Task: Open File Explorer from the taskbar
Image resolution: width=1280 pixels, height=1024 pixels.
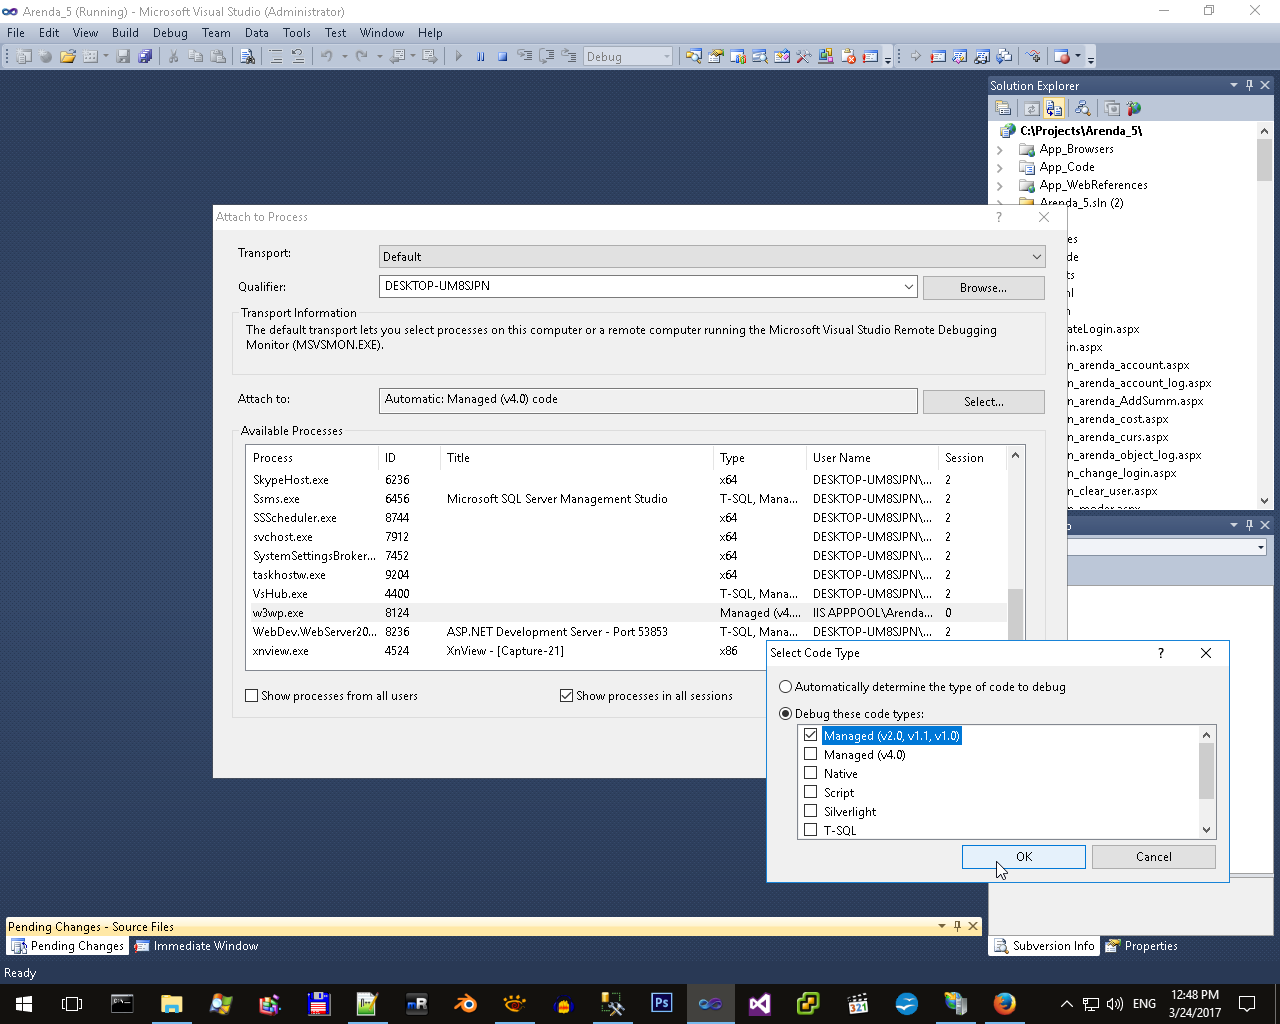Action: (171, 1003)
